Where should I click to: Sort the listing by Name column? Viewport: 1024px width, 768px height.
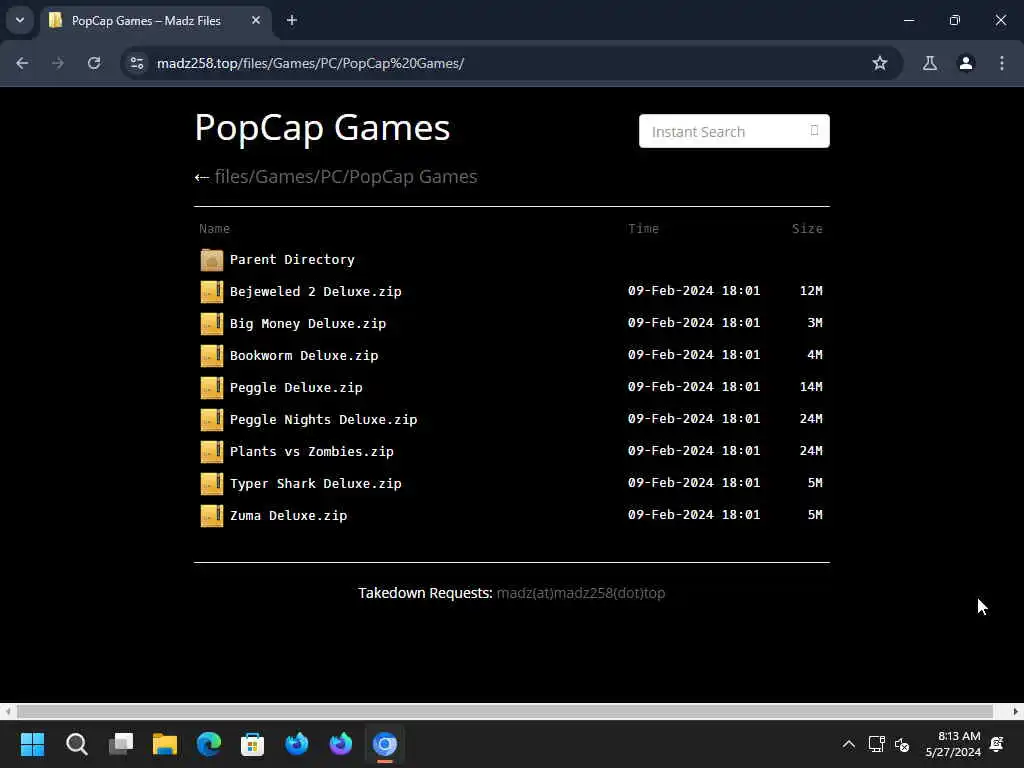[x=214, y=229]
